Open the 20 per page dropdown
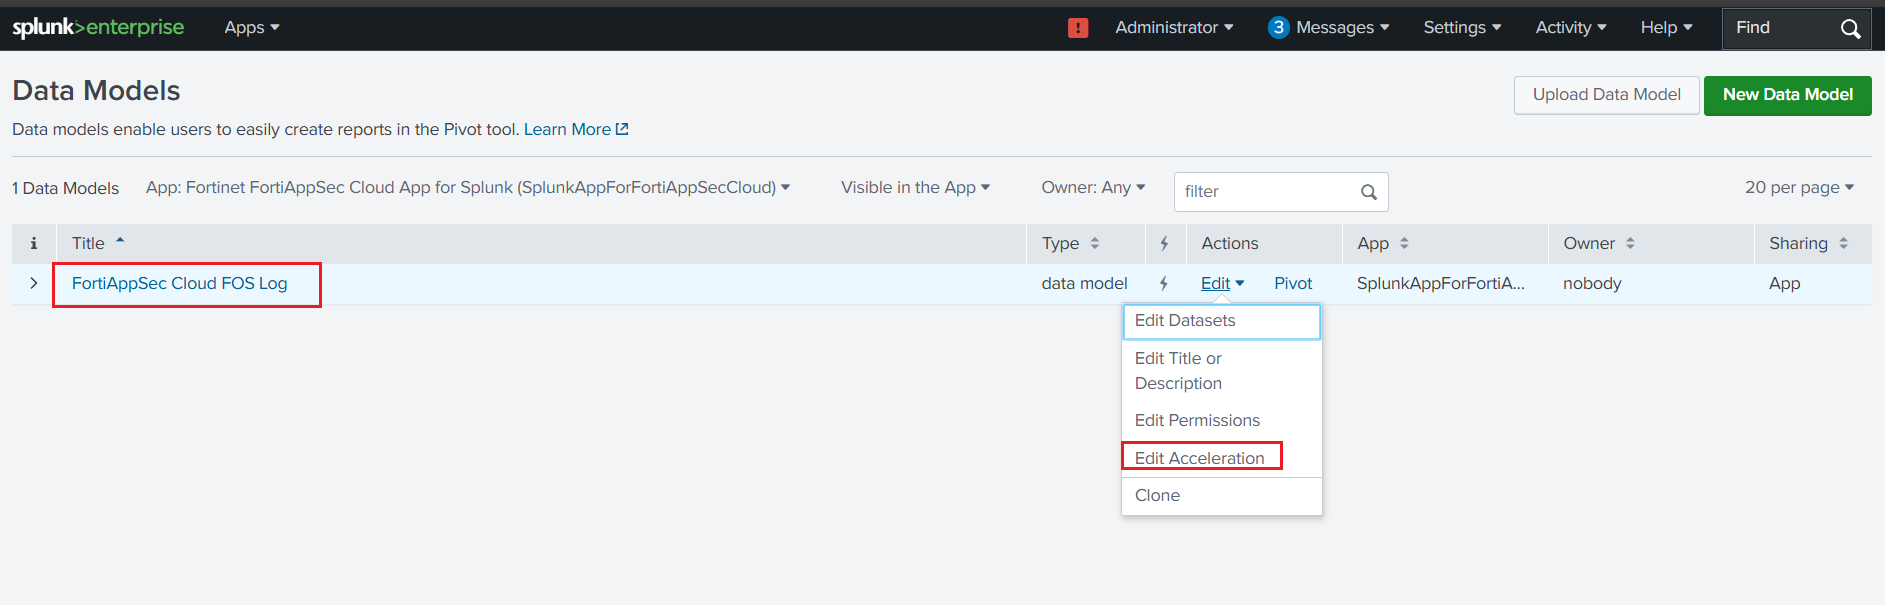Screen dimensions: 1885x605 [1799, 187]
